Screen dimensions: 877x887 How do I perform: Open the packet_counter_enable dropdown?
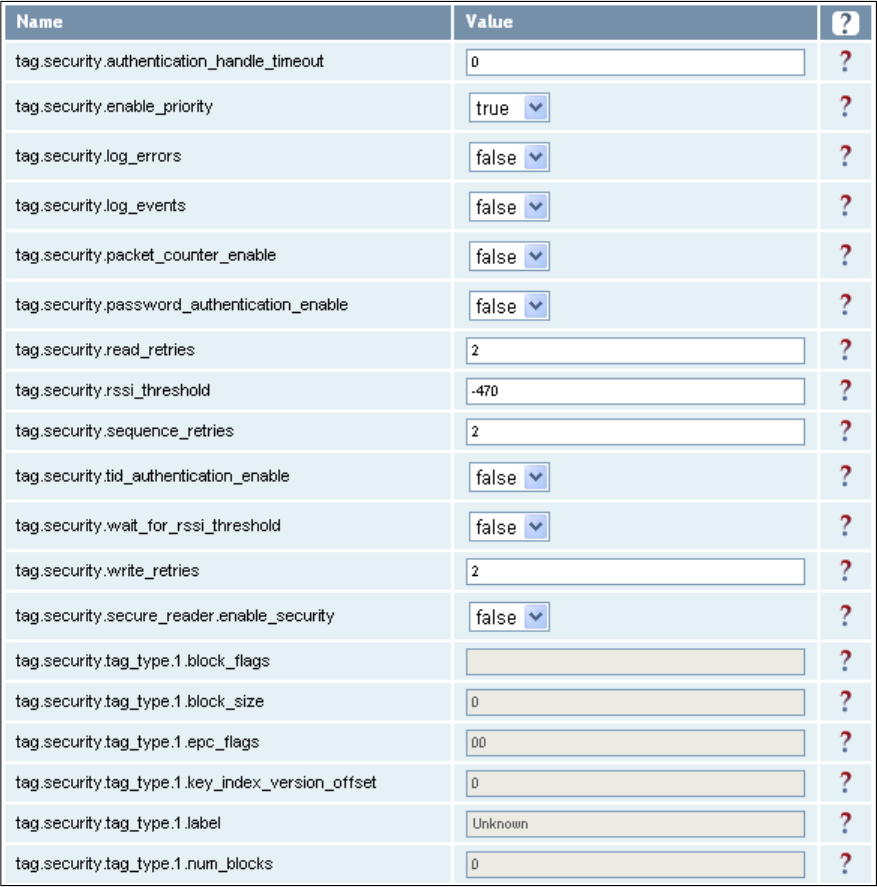509,256
